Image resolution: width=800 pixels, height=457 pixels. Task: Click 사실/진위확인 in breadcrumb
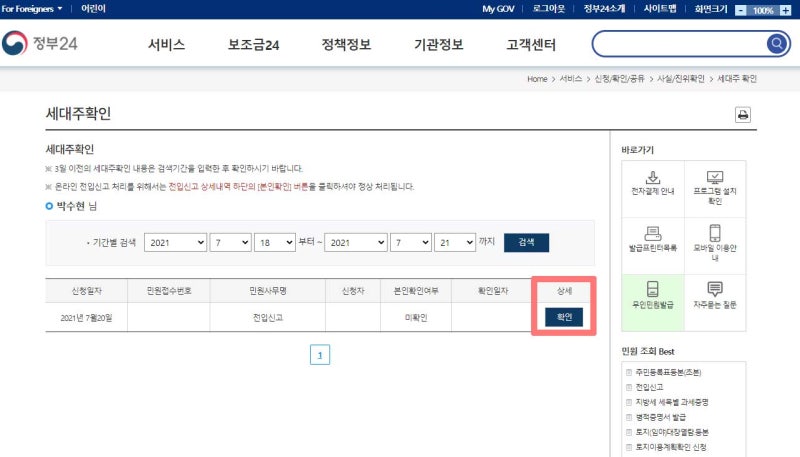pyautogui.click(x=681, y=79)
